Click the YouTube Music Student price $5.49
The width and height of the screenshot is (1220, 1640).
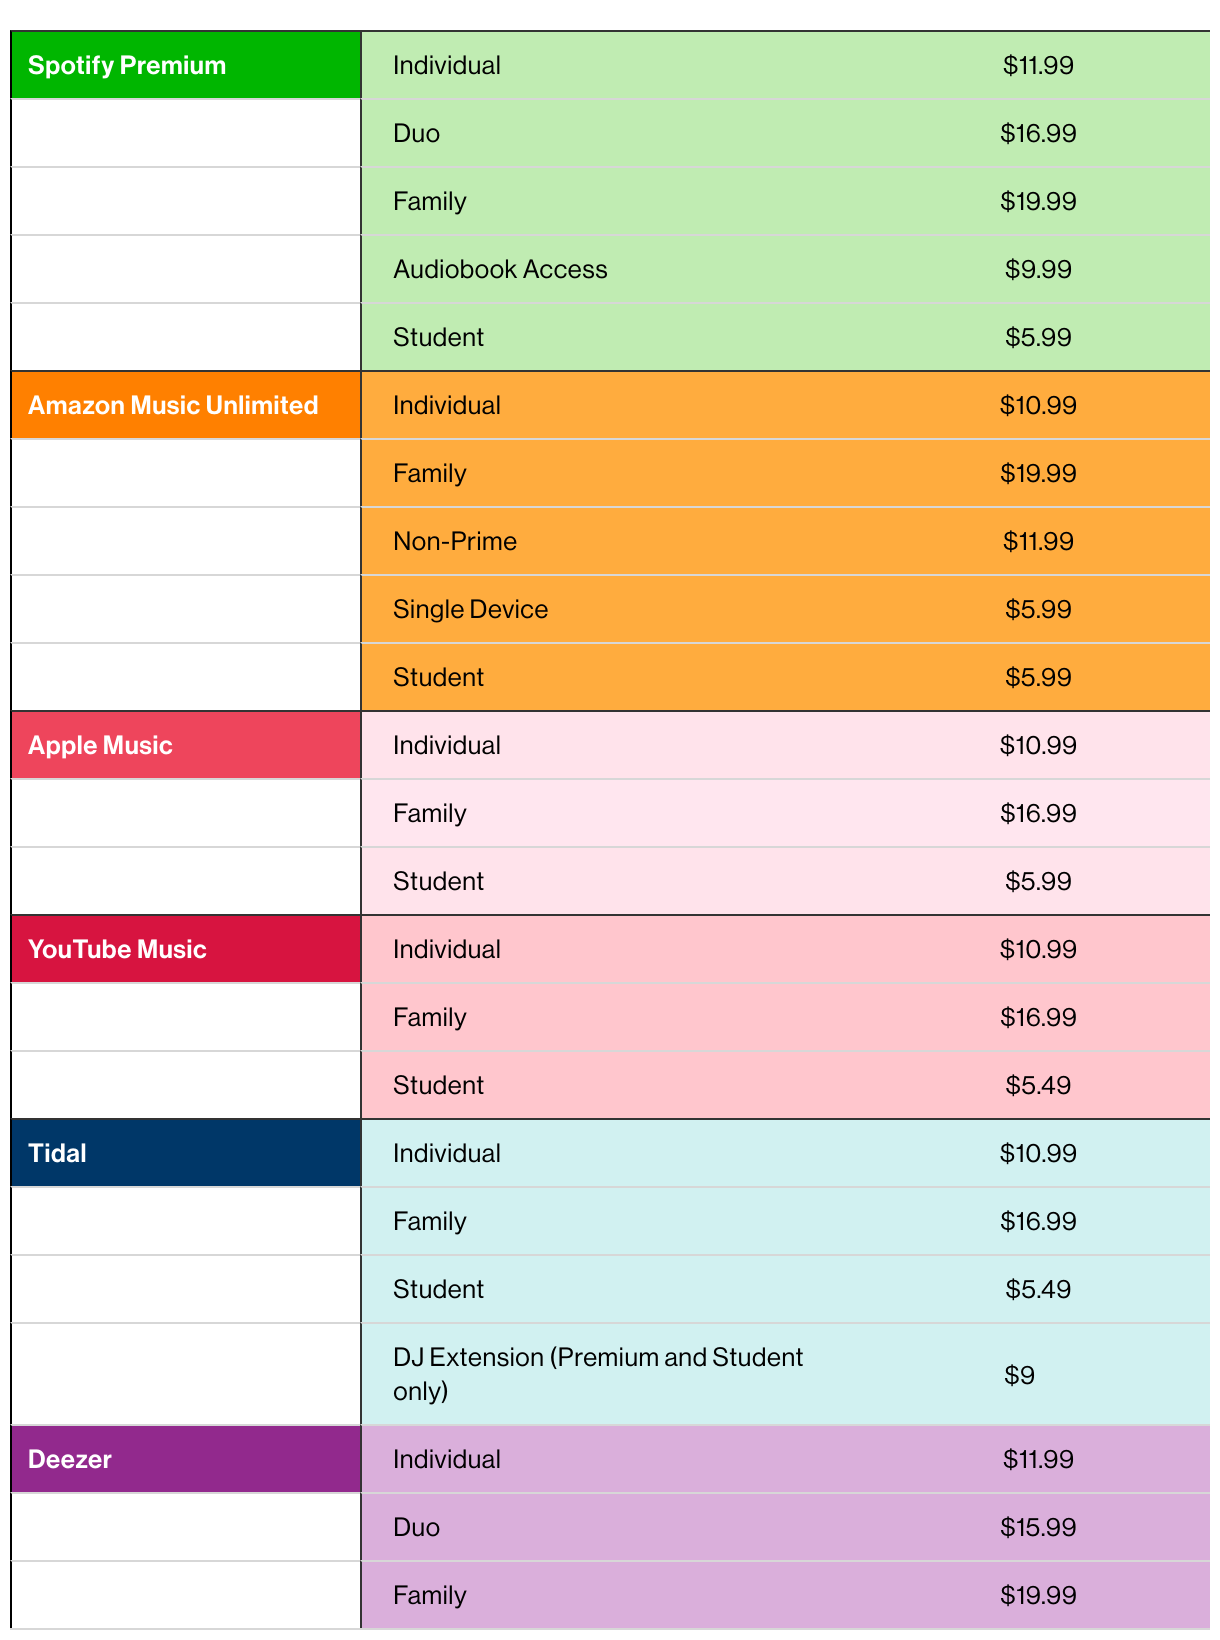[x=1038, y=1086]
